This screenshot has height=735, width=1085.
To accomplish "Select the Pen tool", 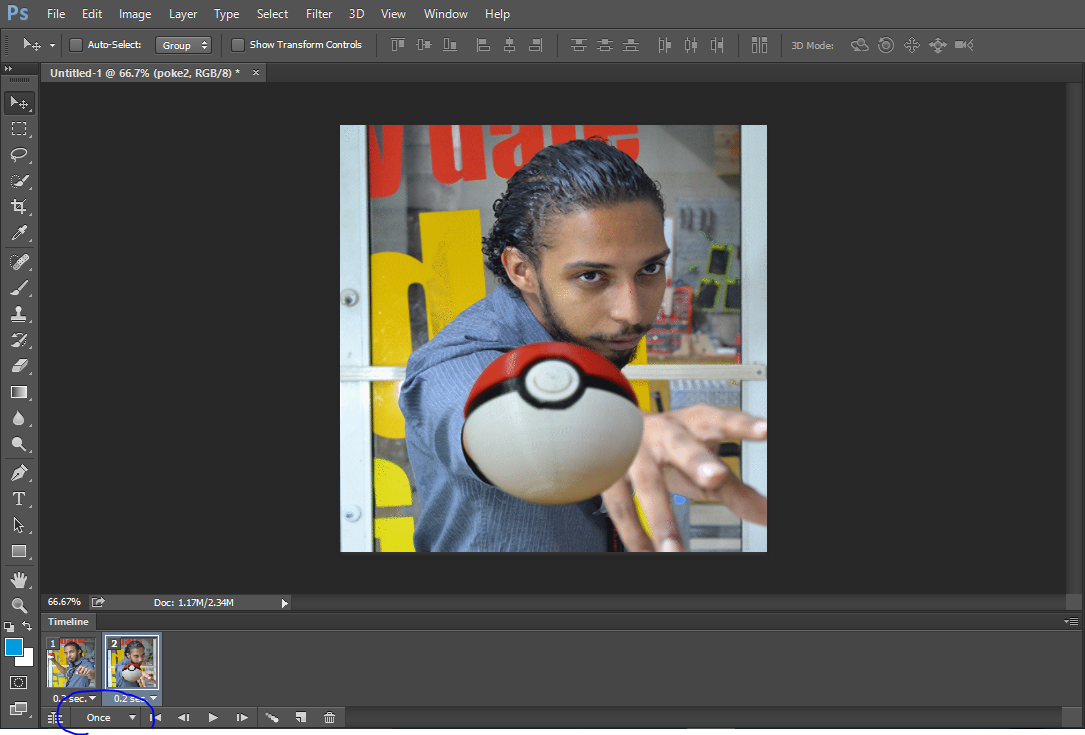I will [x=19, y=473].
